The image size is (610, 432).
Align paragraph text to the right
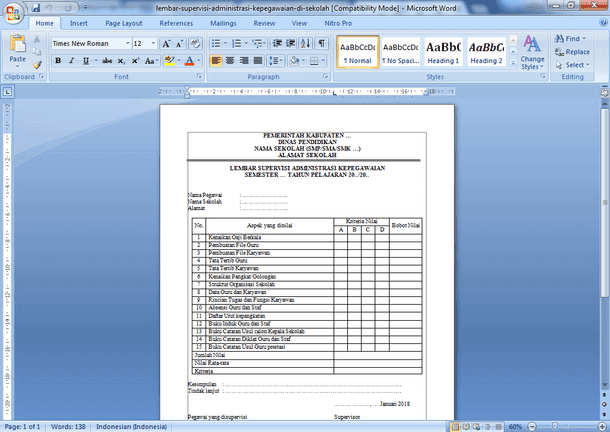click(244, 61)
